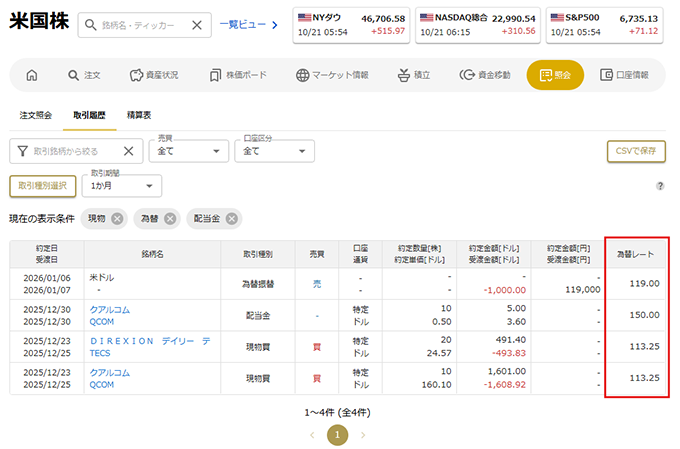Click the 取引種別選択 button
The width and height of the screenshot is (680, 449).
click(x=41, y=186)
